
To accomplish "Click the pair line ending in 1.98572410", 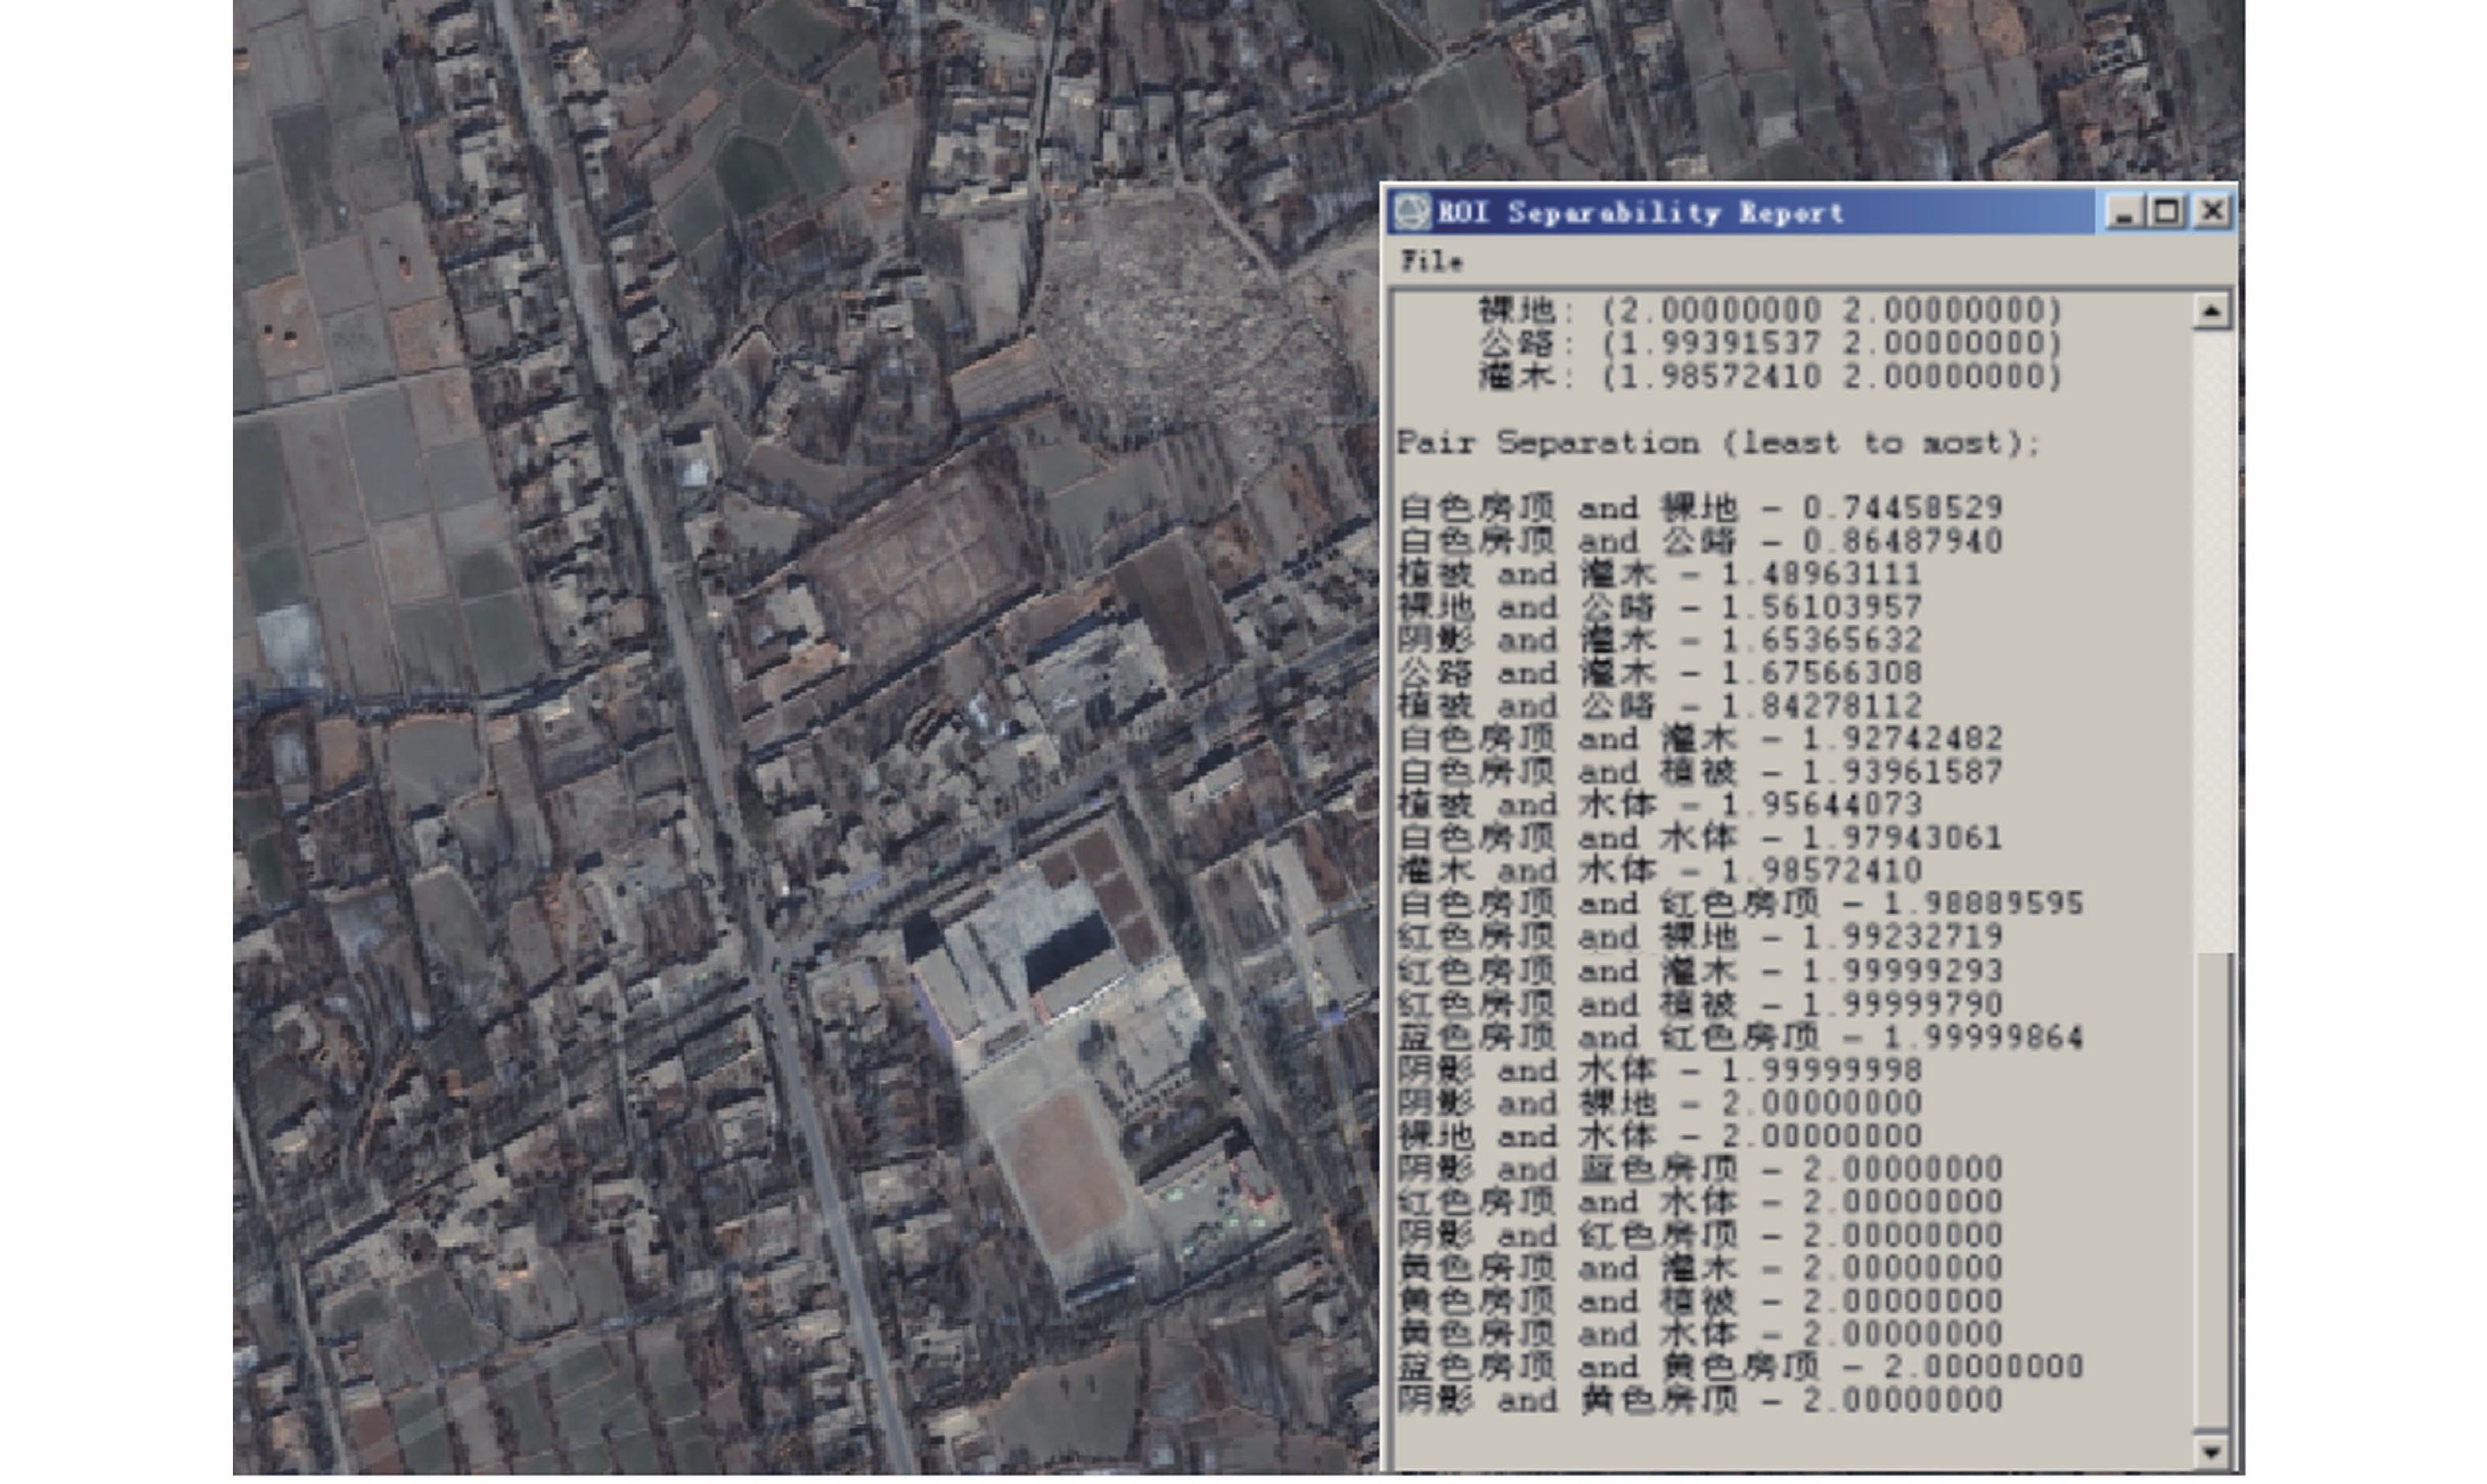I will 1659,871.
